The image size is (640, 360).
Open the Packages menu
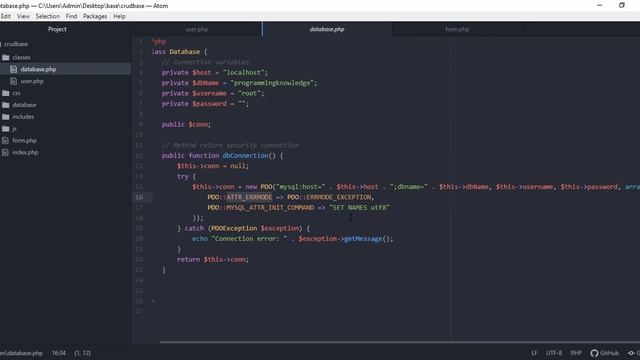(95, 16)
